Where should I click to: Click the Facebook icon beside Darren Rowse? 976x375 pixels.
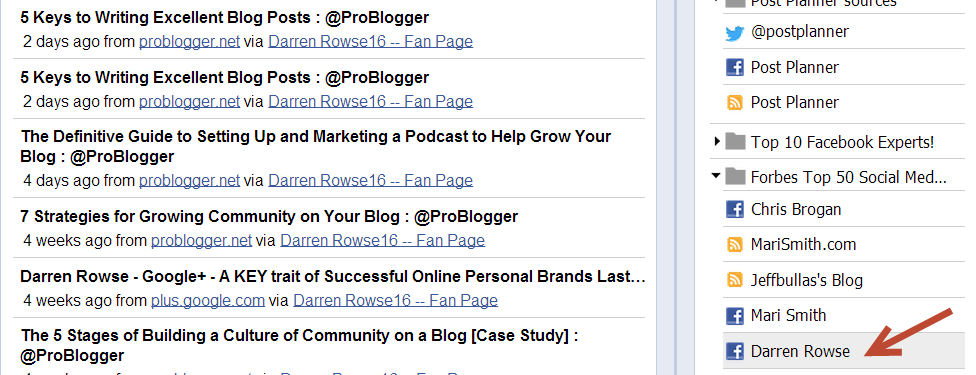(x=735, y=351)
